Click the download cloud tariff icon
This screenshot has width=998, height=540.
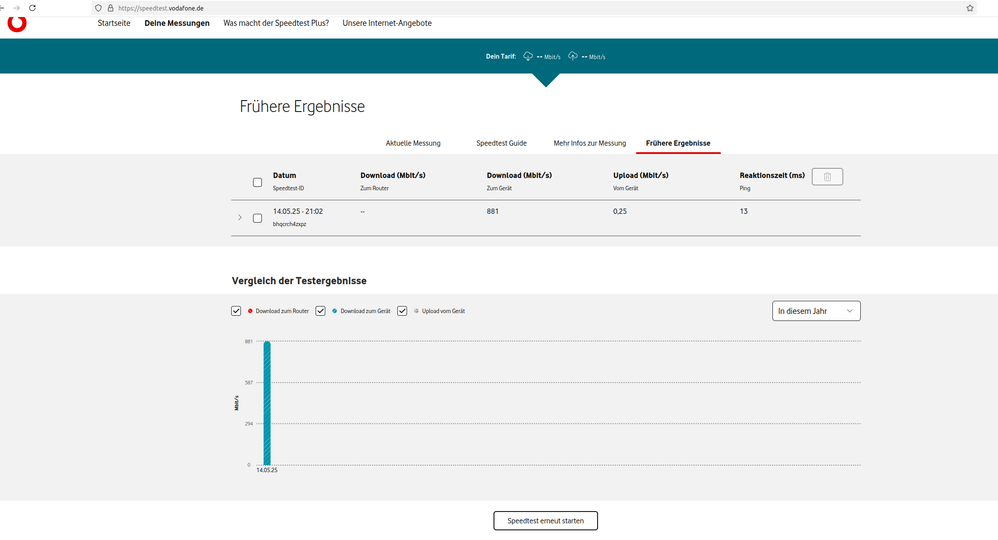(528, 56)
